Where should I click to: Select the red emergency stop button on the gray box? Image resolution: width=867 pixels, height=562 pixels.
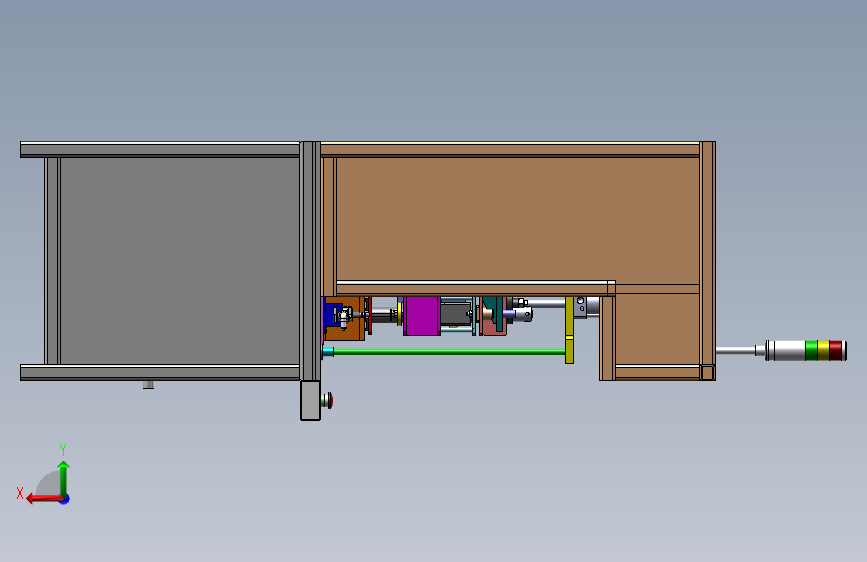[329, 400]
